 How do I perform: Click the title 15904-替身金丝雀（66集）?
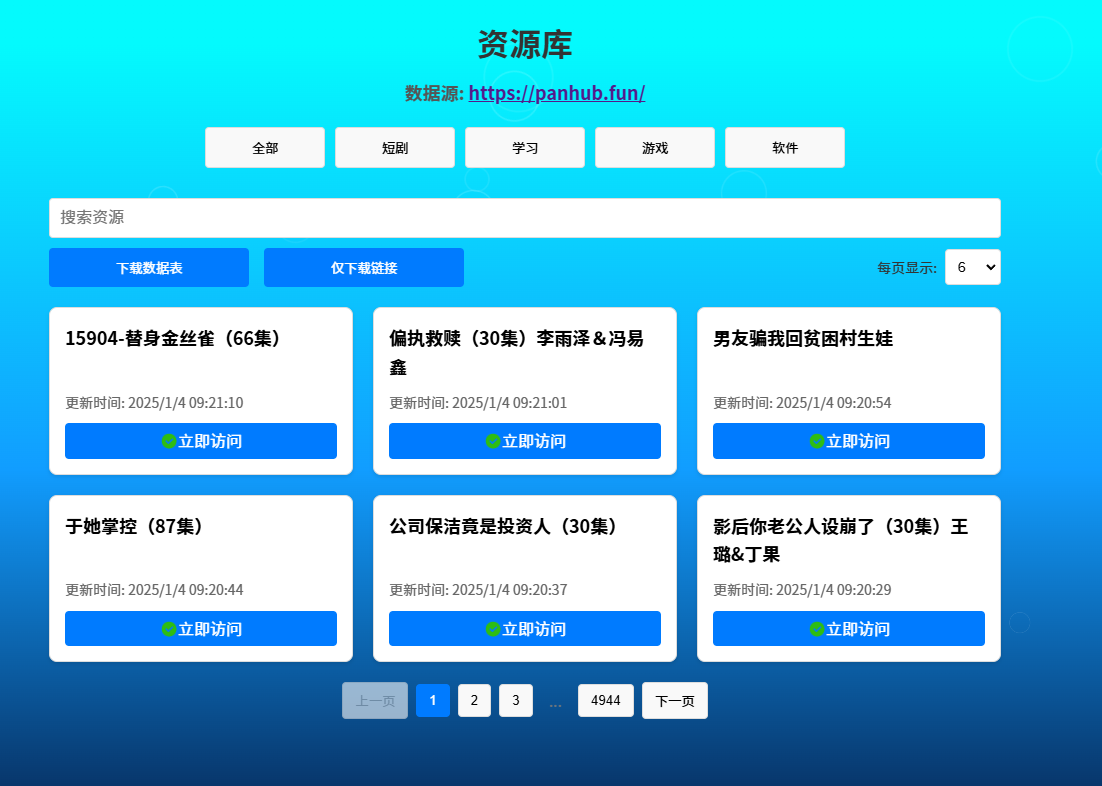[175, 338]
